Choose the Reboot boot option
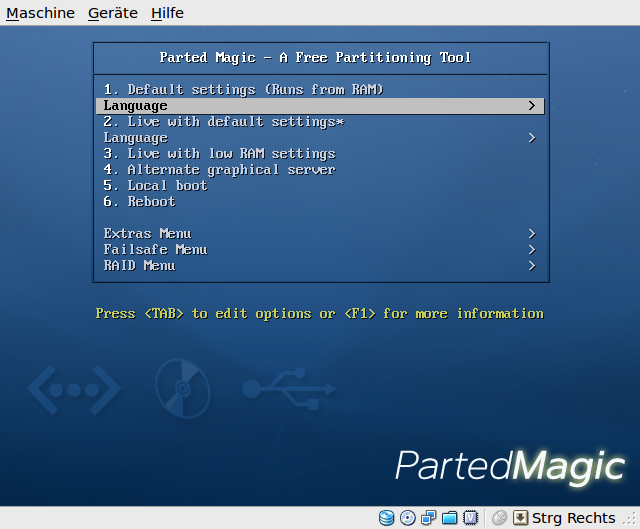 click(140, 202)
